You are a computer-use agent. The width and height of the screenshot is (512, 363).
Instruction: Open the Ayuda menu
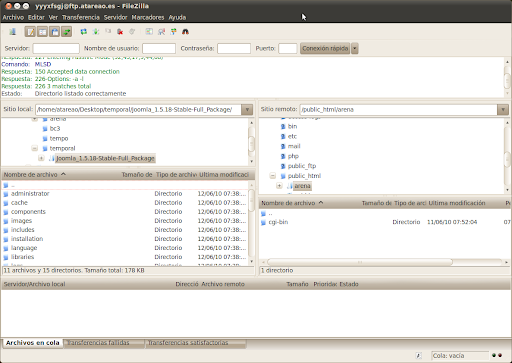click(177, 17)
